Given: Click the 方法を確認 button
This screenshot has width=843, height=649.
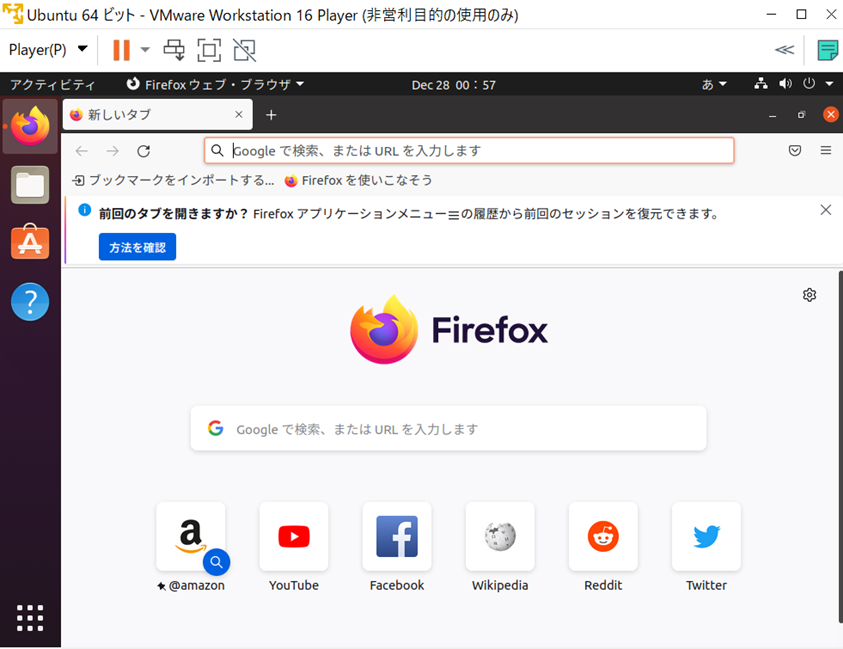Looking at the screenshot, I should click(137, 247).
